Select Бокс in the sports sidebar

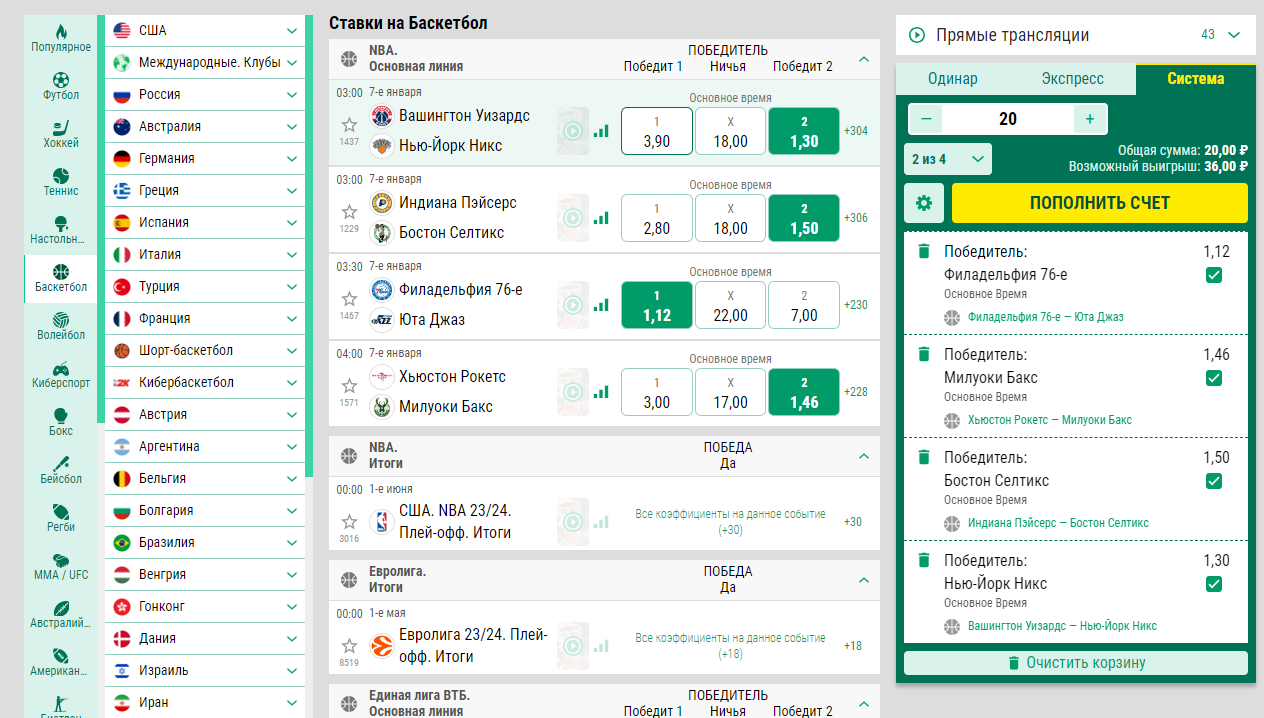tap(61, 422)
